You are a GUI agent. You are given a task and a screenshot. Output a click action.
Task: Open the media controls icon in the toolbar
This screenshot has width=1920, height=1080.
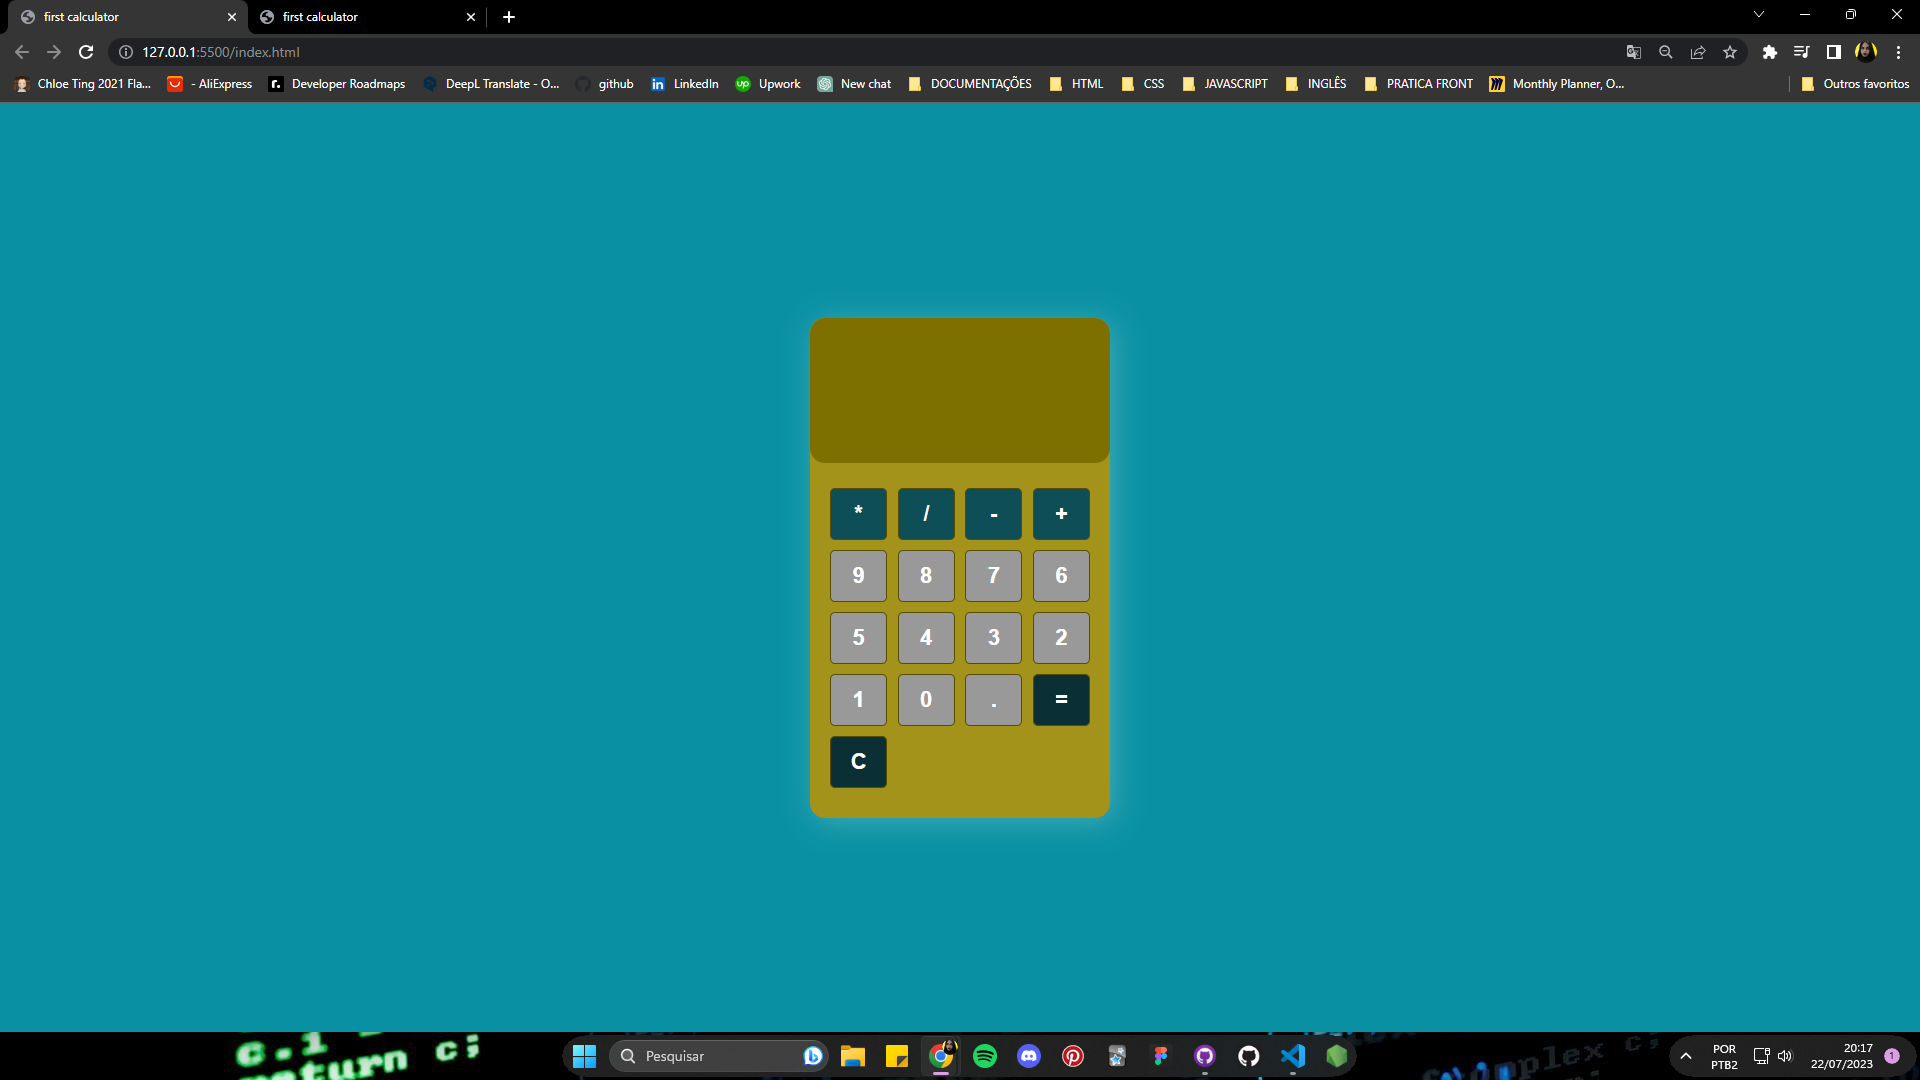click(1802, 52)
